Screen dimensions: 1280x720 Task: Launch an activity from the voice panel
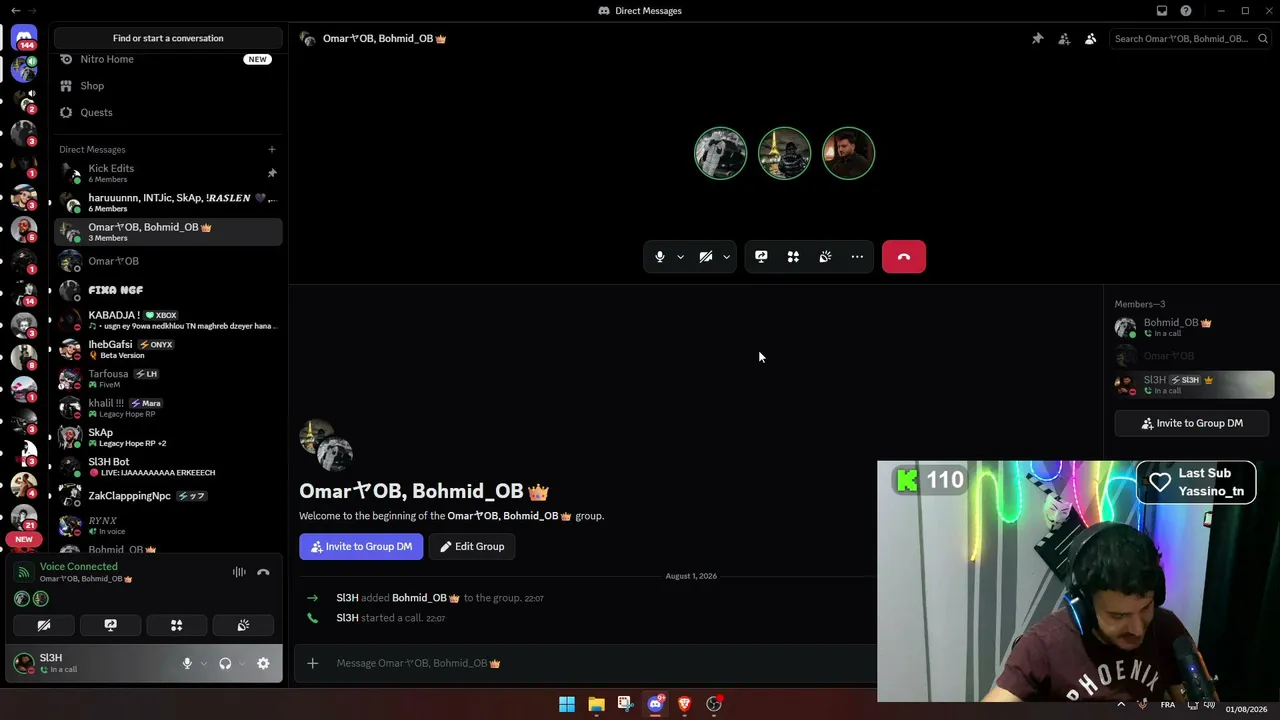(176, 626)
